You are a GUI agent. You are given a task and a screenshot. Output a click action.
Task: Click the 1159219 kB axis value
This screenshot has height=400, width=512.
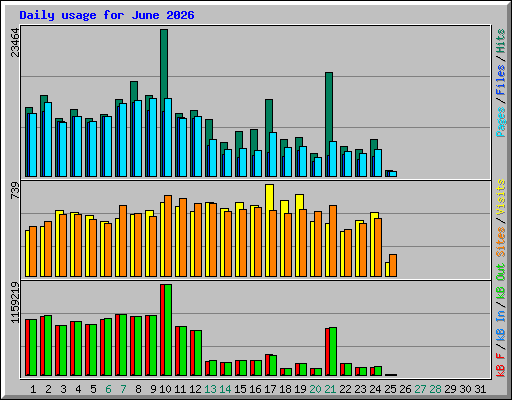(15, 303)
